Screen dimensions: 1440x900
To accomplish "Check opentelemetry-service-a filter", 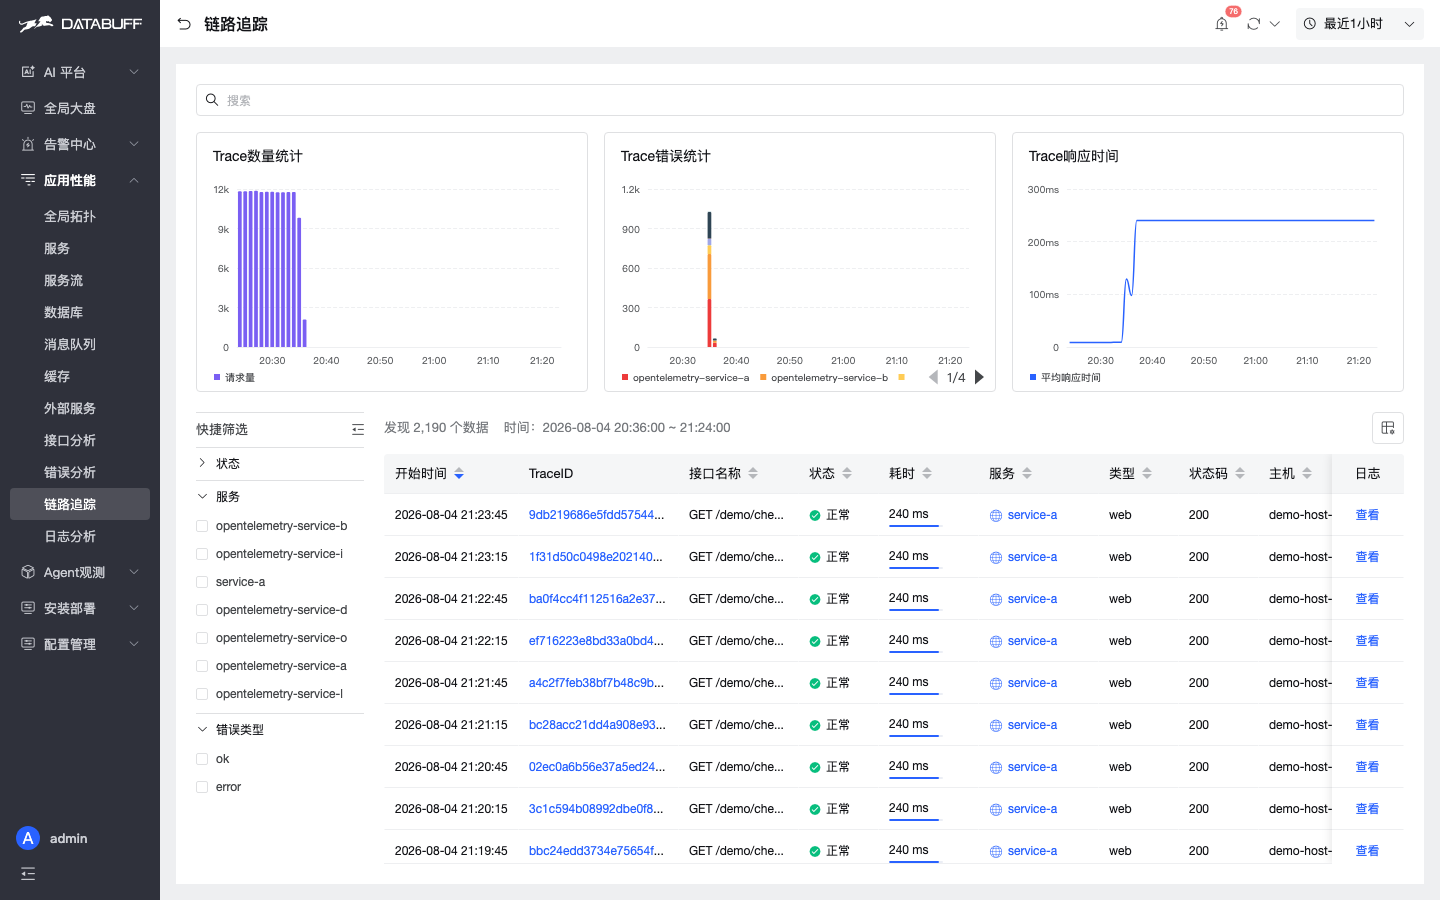I will pos(202,666).
